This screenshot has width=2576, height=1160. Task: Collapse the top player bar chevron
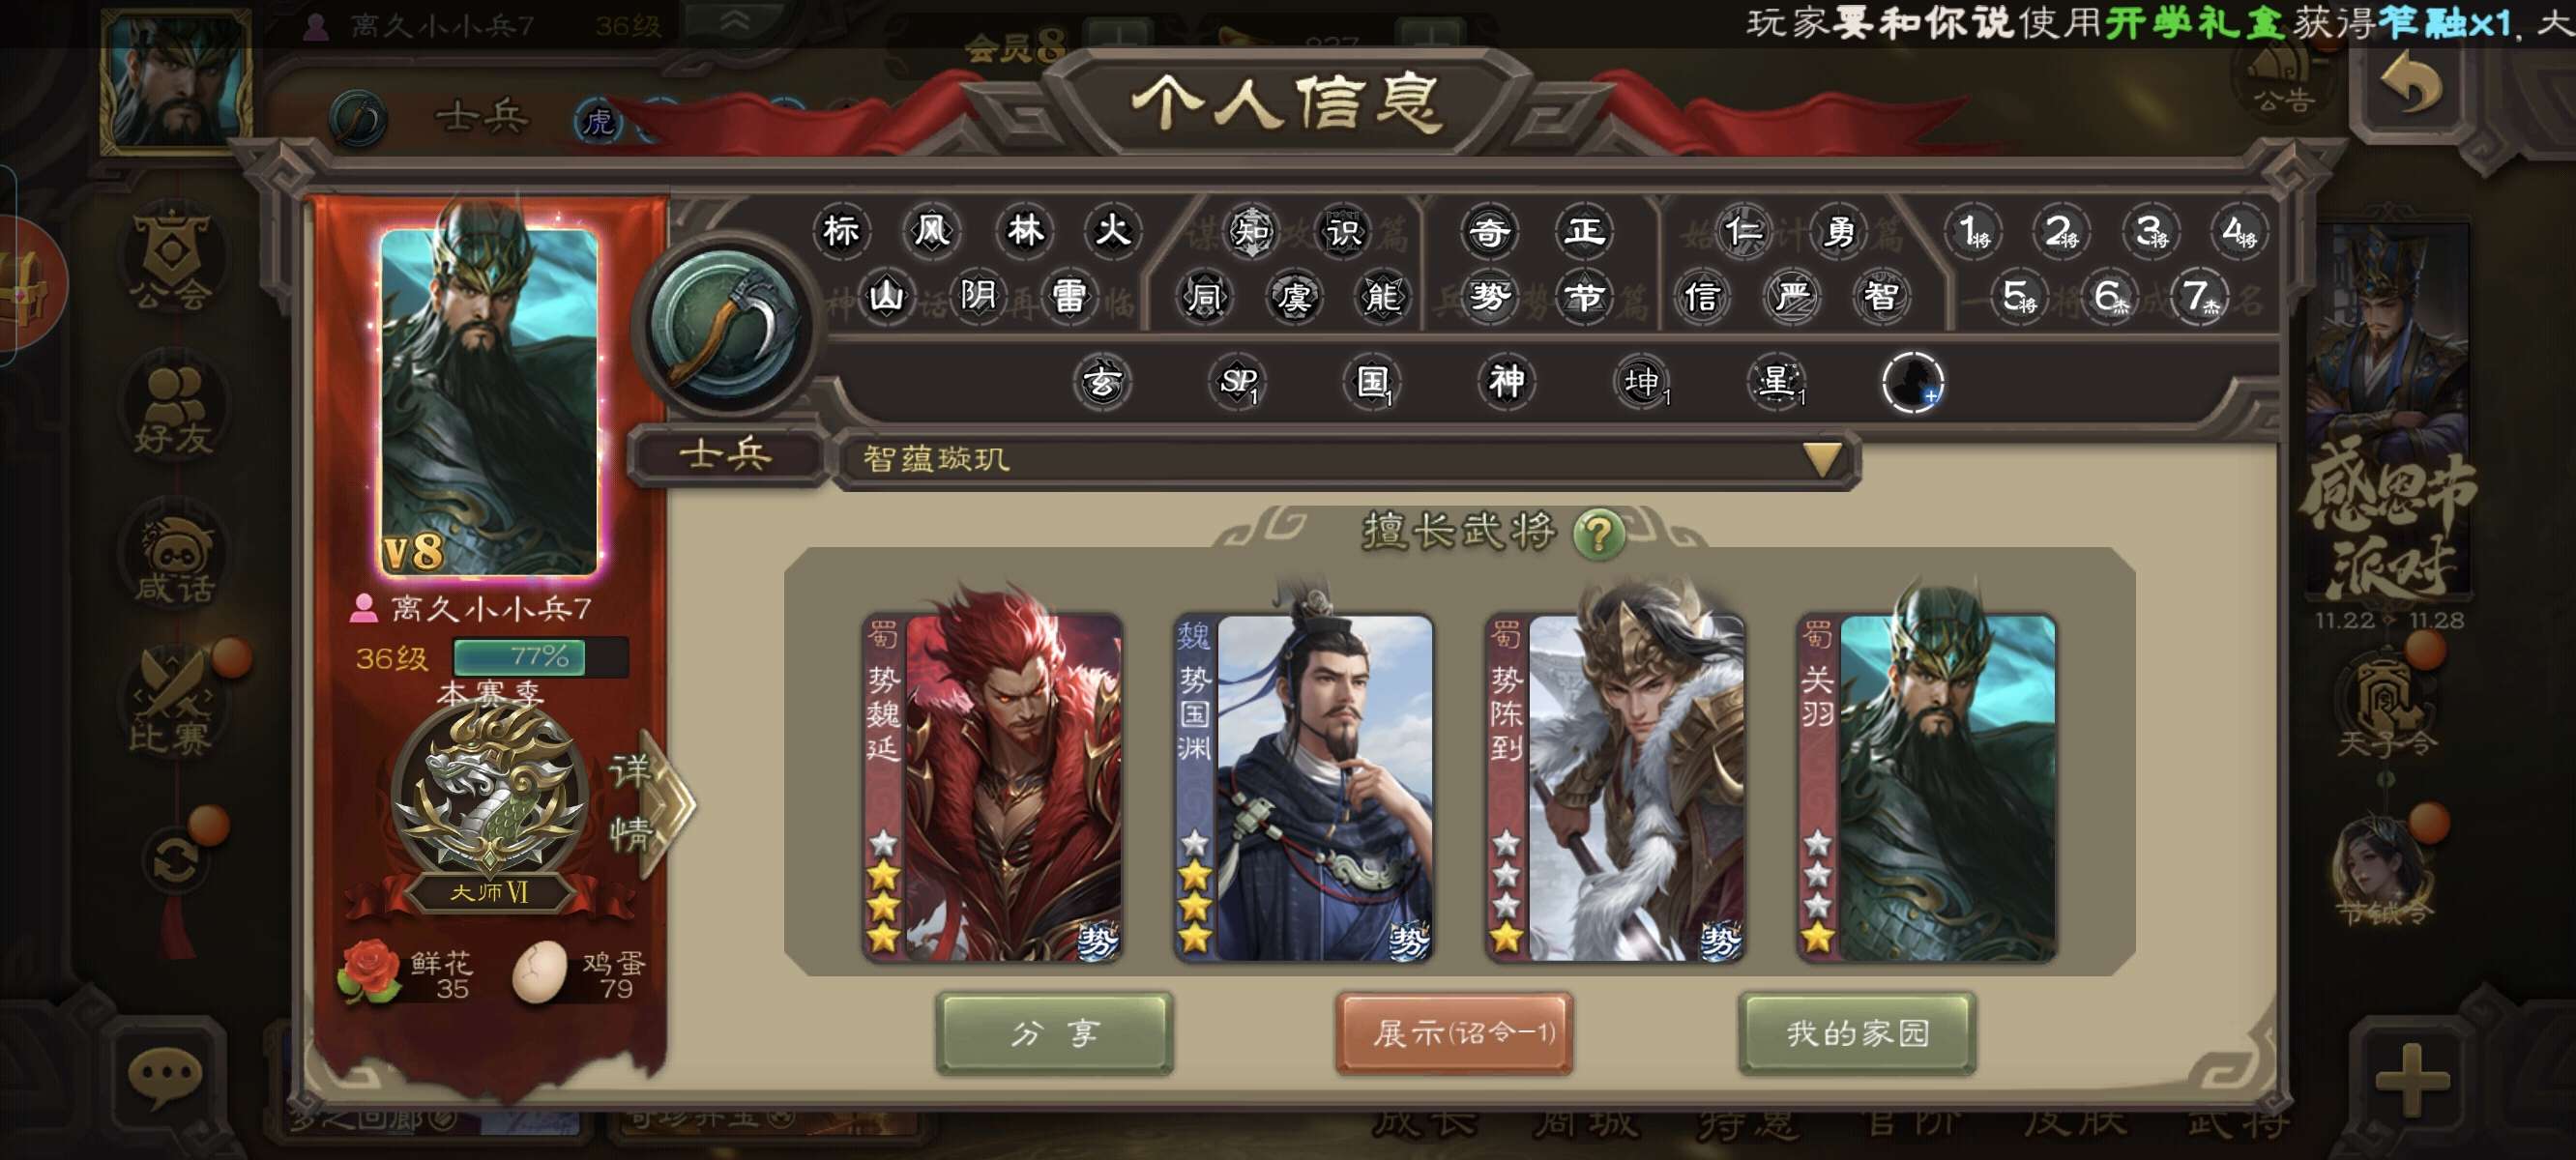pos(735,20)
